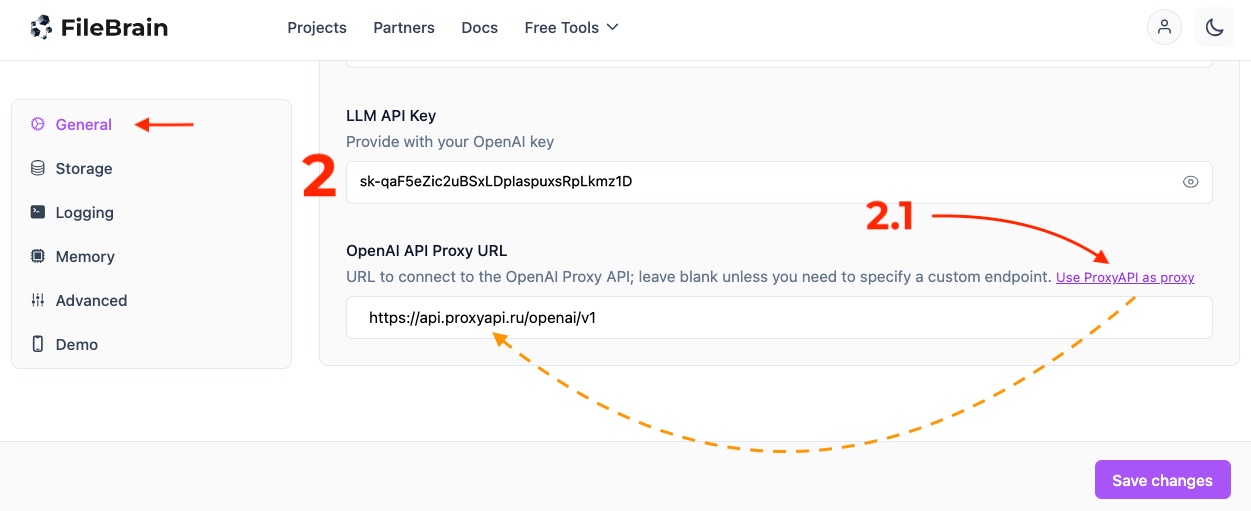The image size is (1251, 511).
Task: Click the Memory chip icon
Action: 38,257
